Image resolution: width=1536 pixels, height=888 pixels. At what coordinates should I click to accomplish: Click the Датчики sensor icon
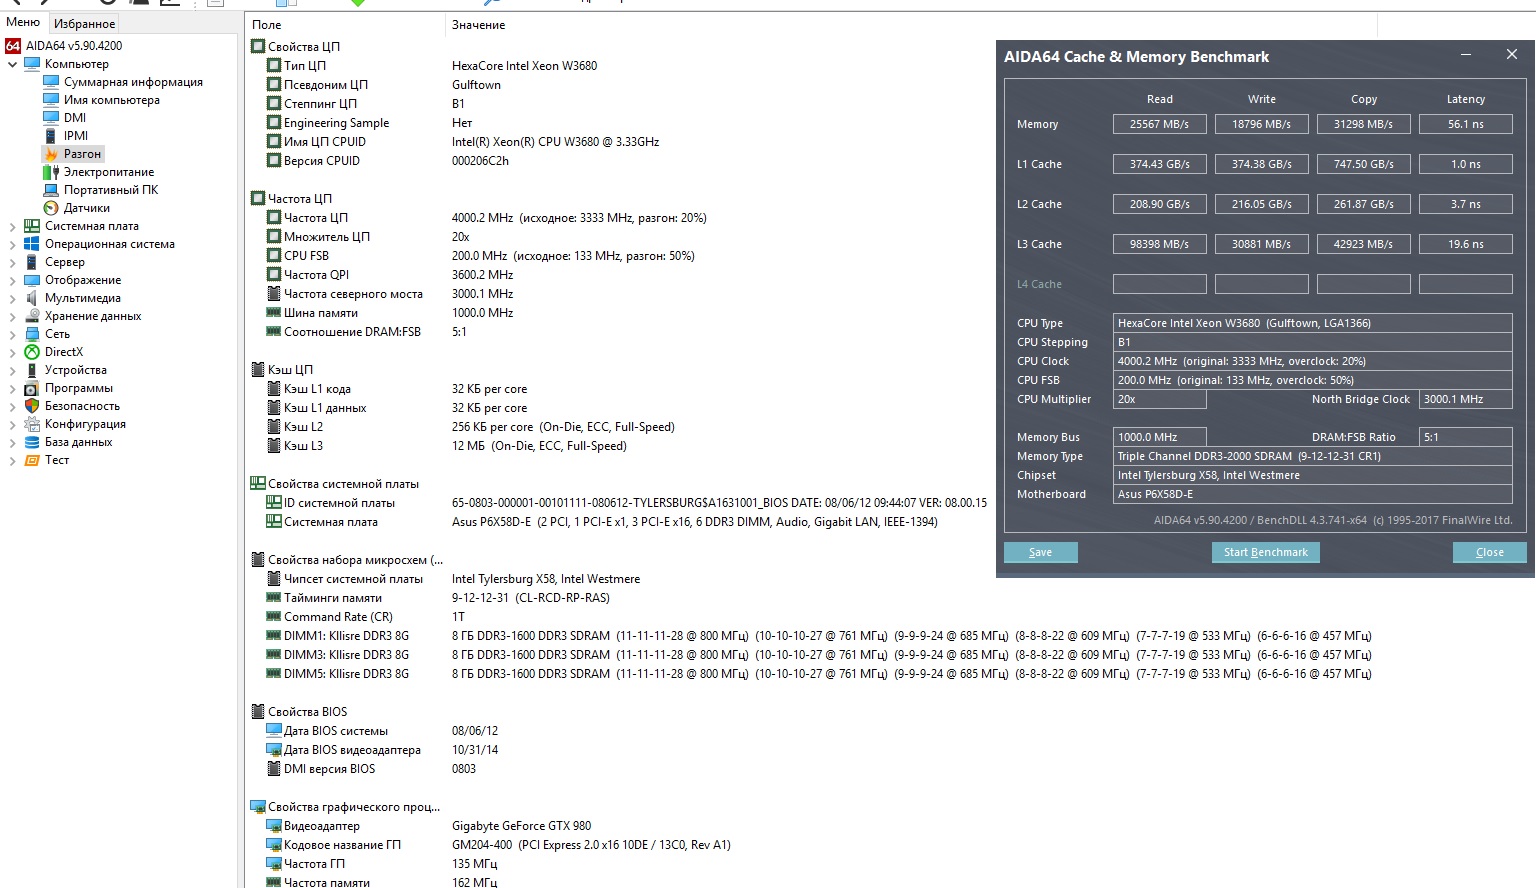[51, 208]
